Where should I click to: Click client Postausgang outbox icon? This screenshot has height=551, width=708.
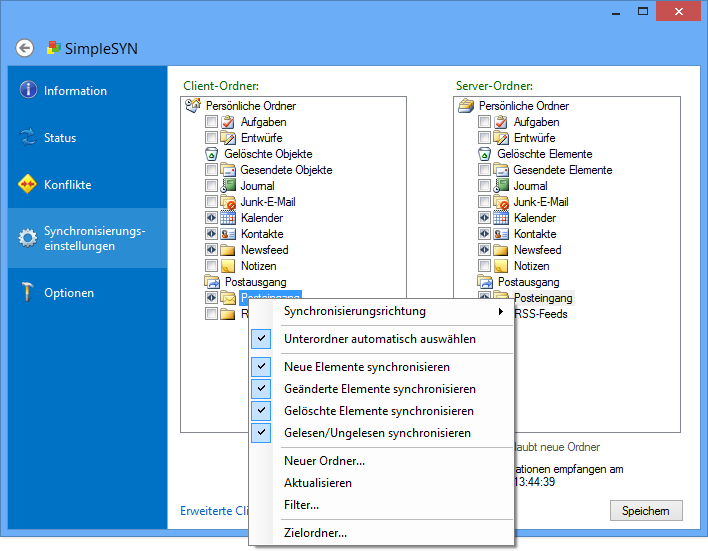pyautogui.click(x=212, y=282)
